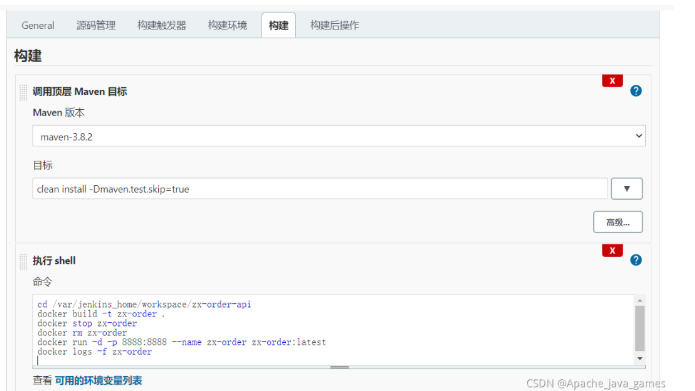Click the shell command scrollbar down arrow
Viewport: 695px width, 391px height.
(640, 359)
